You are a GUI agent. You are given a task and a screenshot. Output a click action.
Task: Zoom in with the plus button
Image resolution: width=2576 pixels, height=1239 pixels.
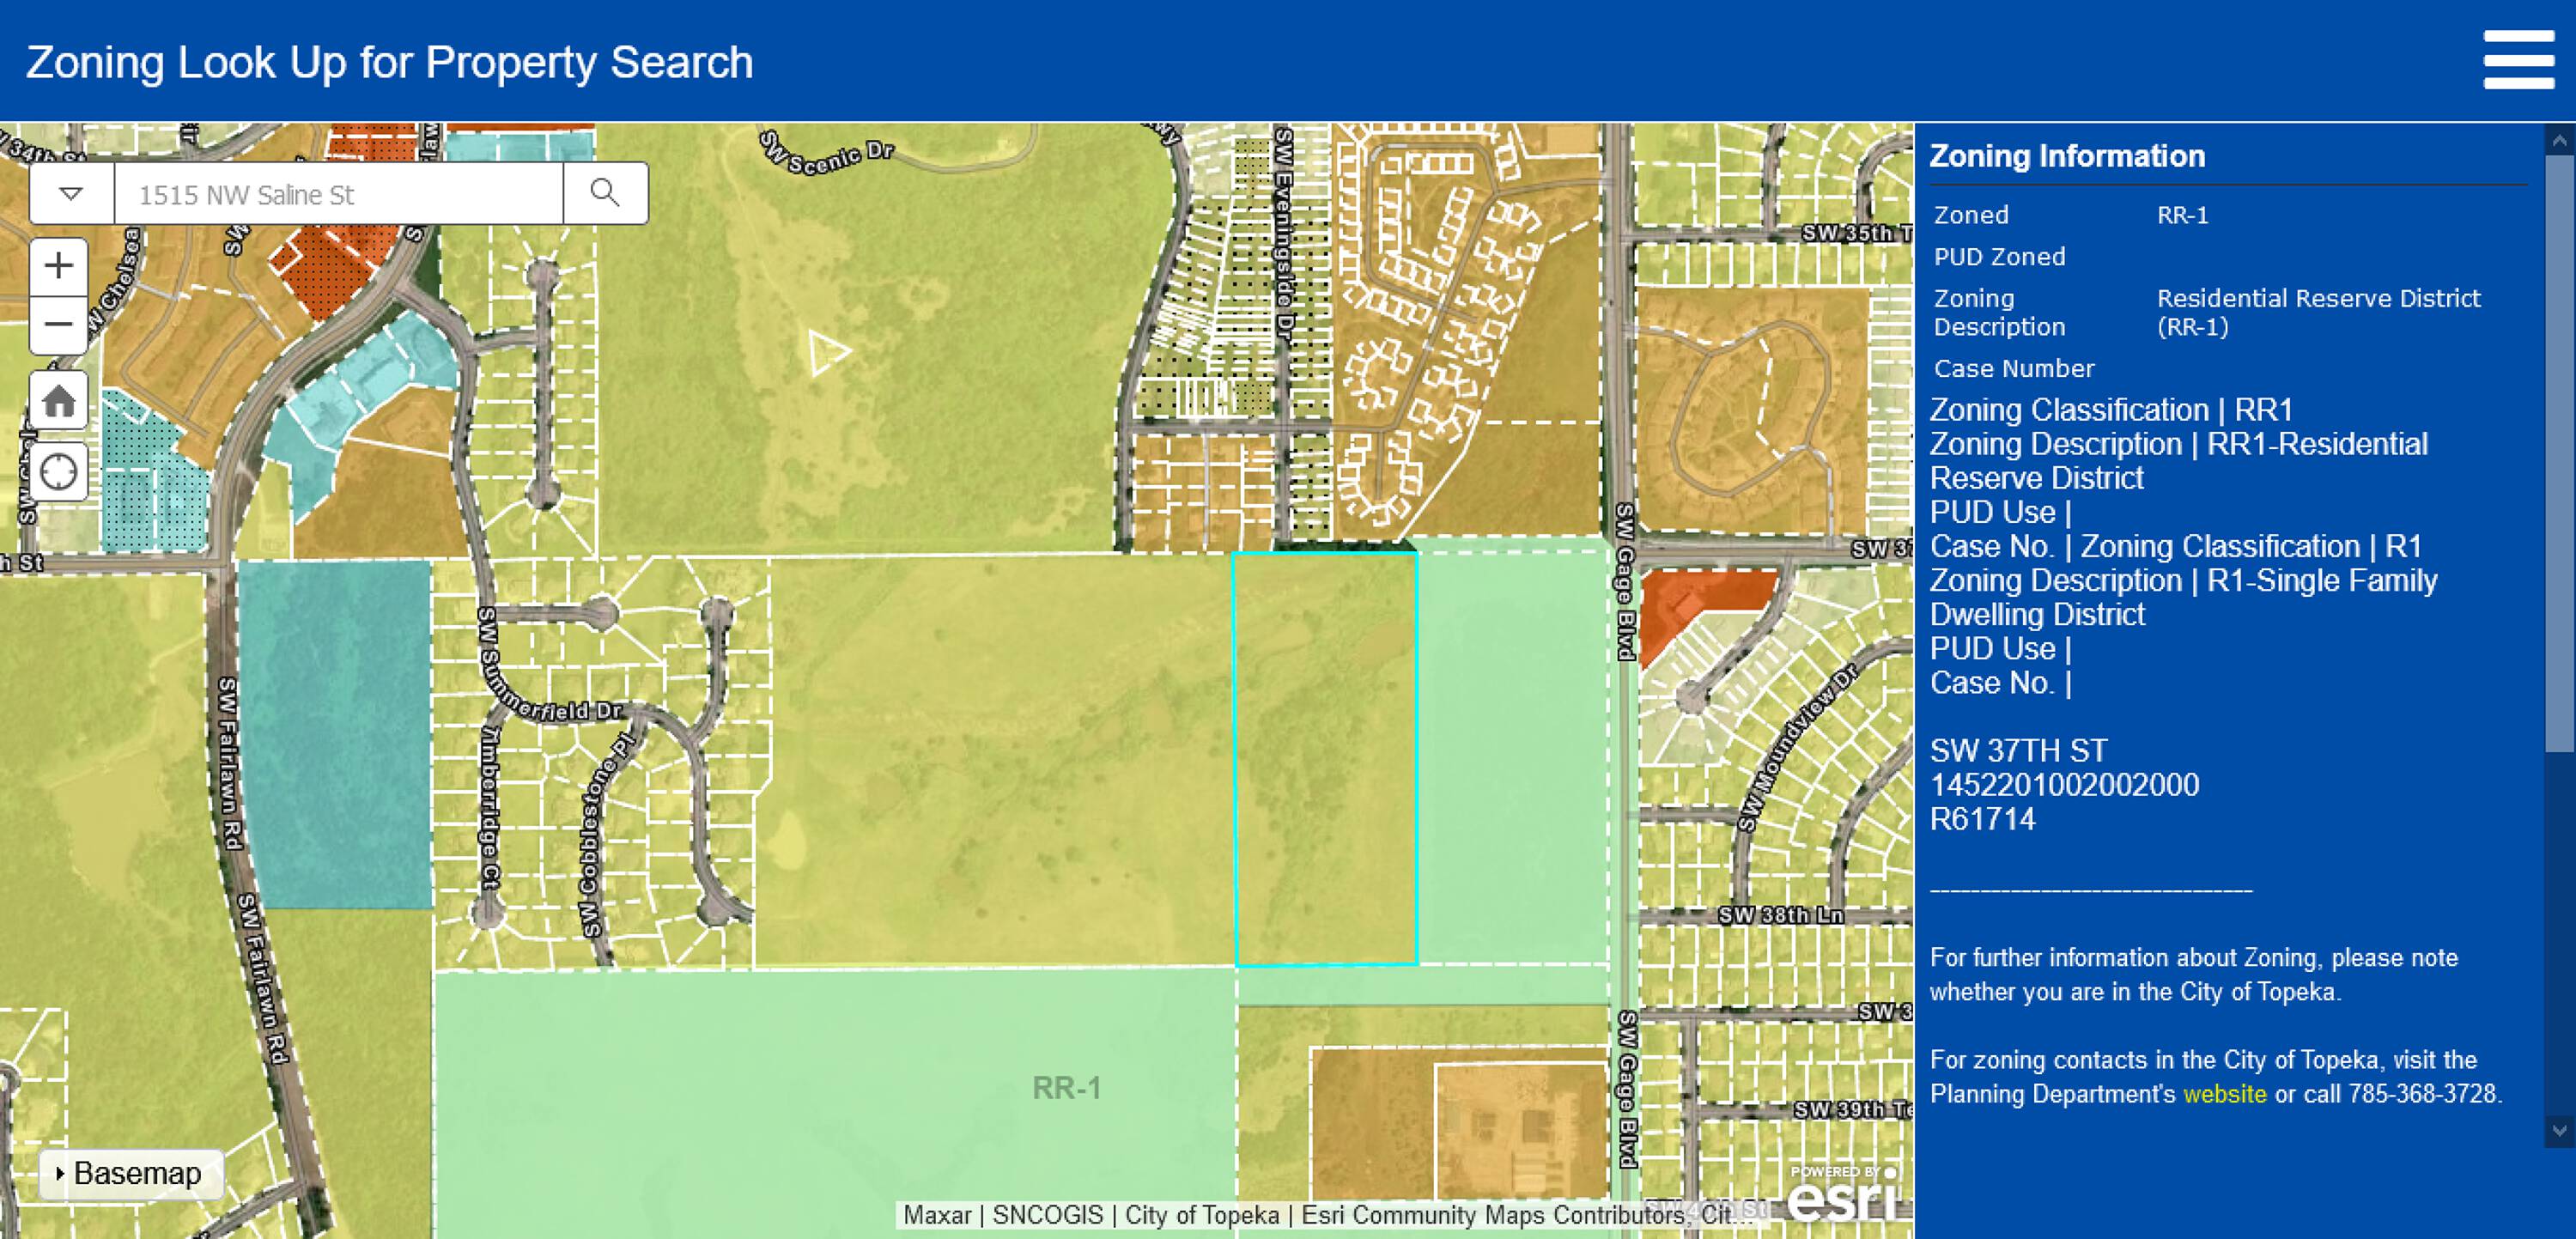[x=59, y=266]
